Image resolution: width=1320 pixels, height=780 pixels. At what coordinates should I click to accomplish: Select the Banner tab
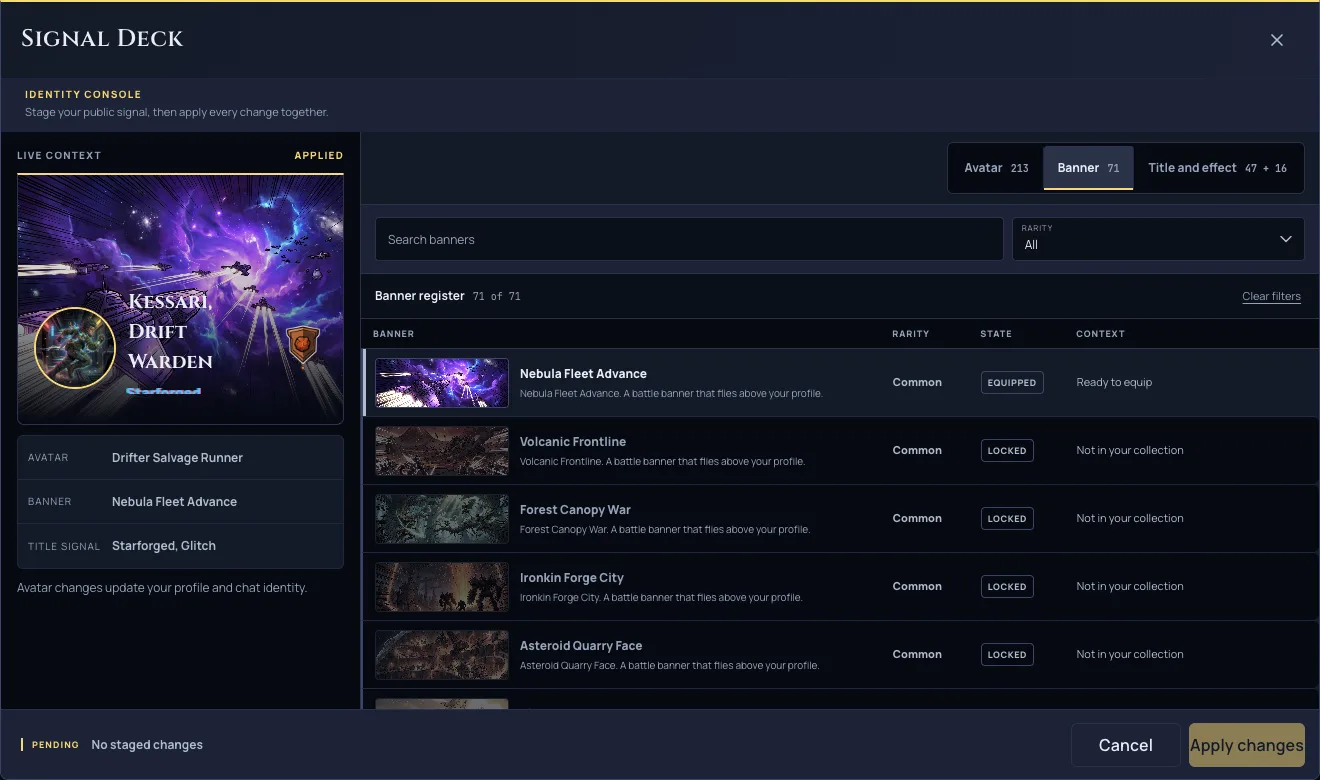(1088, 168)
